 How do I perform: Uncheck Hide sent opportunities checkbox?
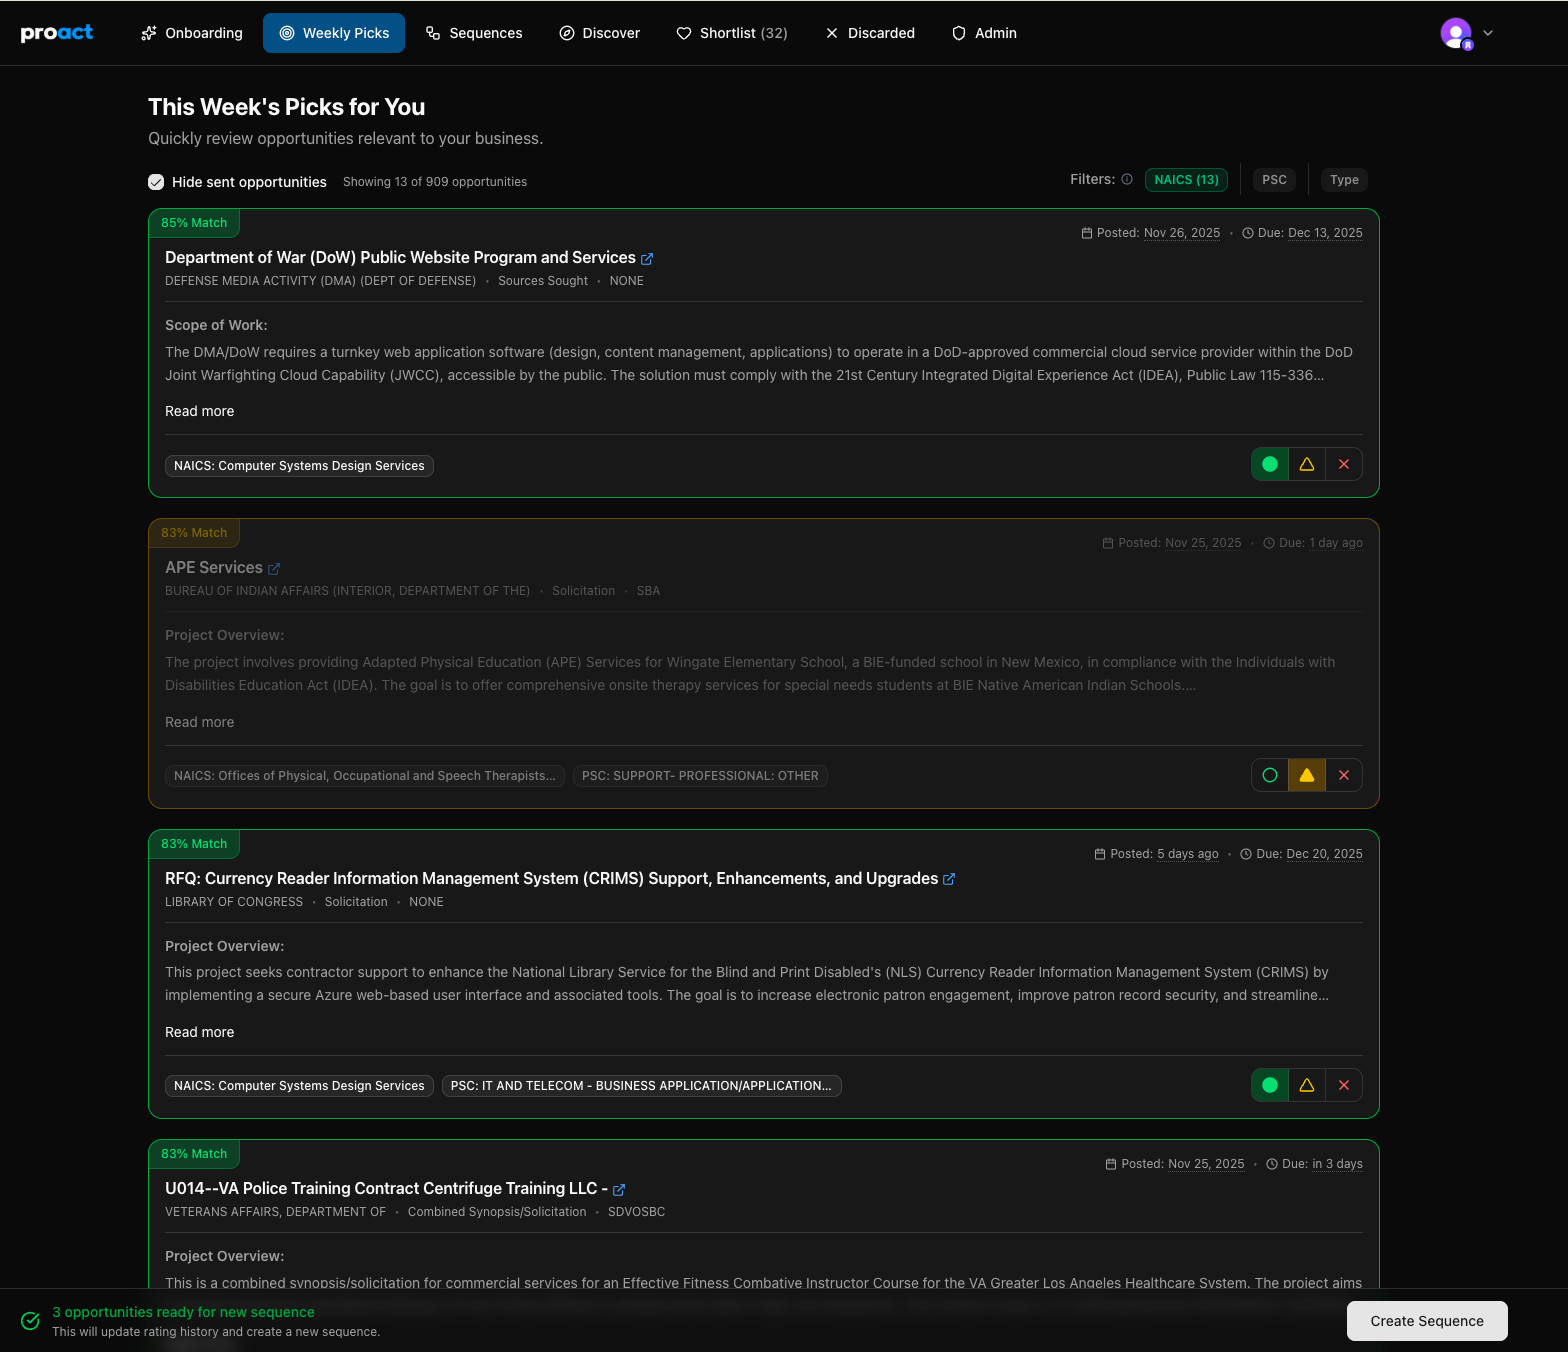pyautogui.click(x=156, y=182)
